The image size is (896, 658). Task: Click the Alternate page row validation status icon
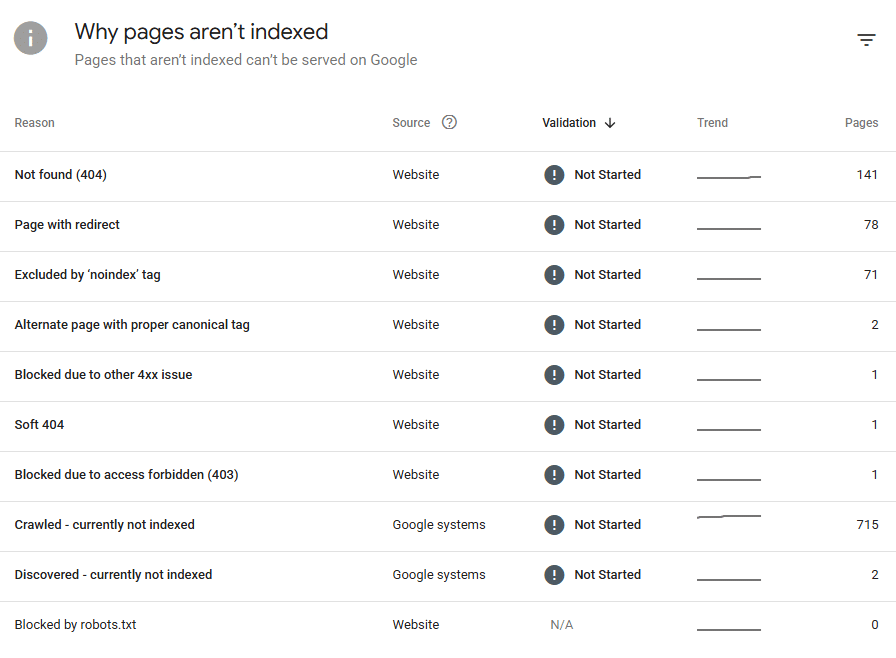[x=554, y=324]
